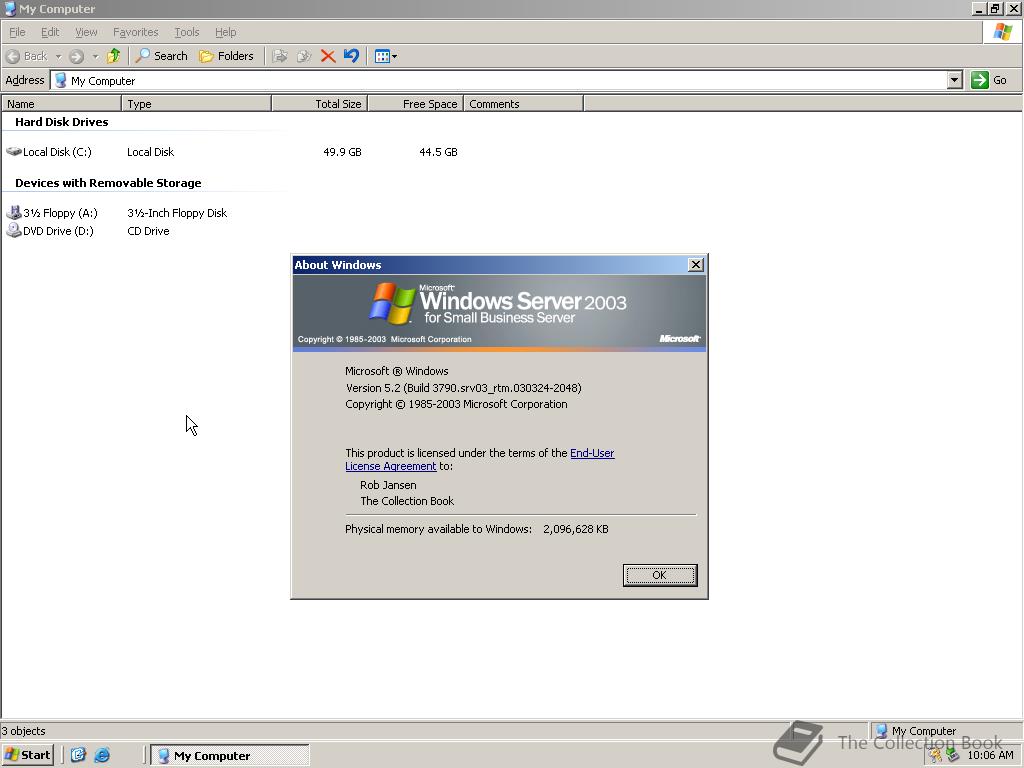Click Show Desktop quick launch icon
This screenshot has height=768, width=1024.
click(x=78, y=755)
